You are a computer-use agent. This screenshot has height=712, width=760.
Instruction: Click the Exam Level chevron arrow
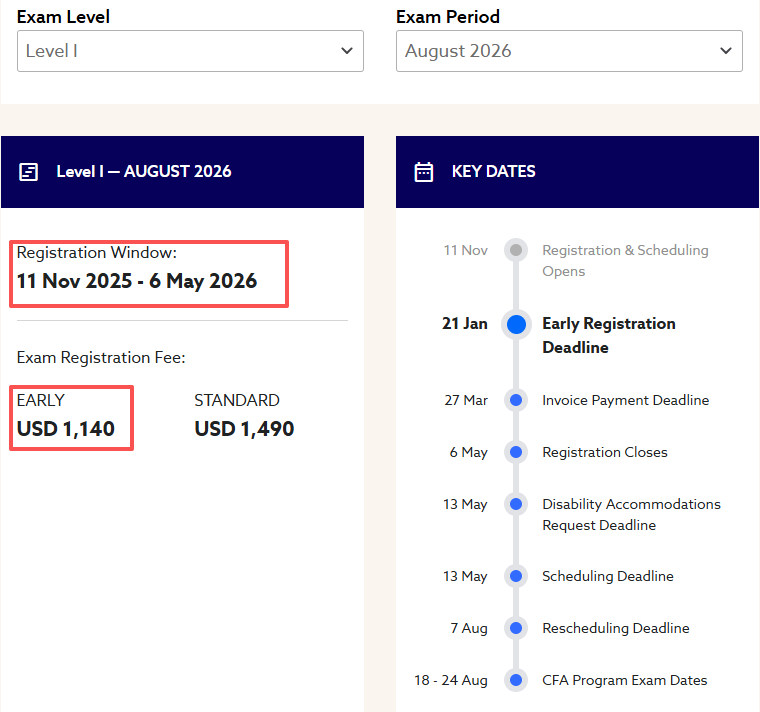pyautogui.click(x=347, y=51)
